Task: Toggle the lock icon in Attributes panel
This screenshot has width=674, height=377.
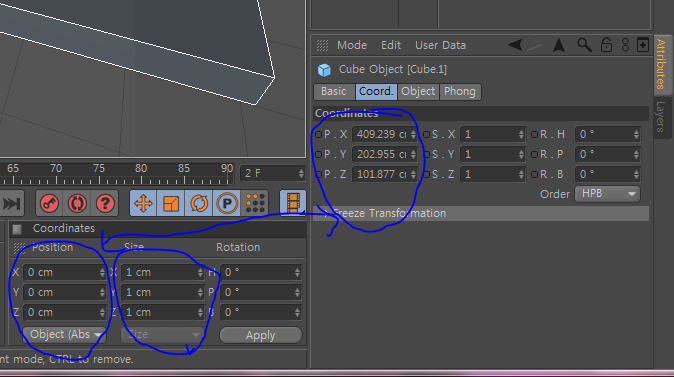Action: point(606,45)
